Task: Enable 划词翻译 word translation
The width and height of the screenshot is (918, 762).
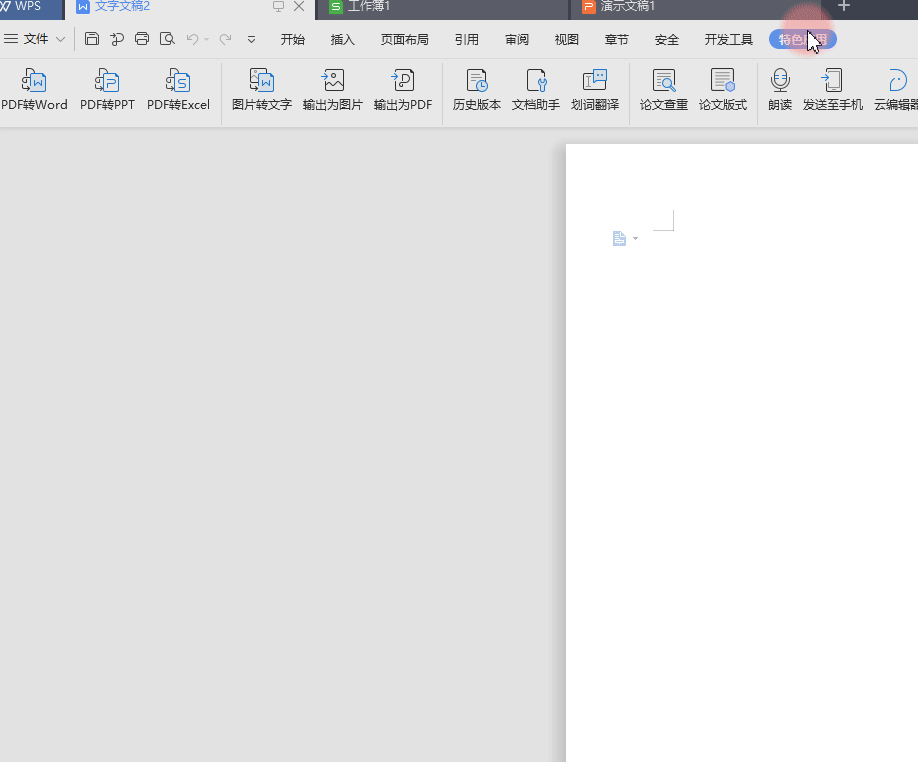Action: click(x=595, y=91)
